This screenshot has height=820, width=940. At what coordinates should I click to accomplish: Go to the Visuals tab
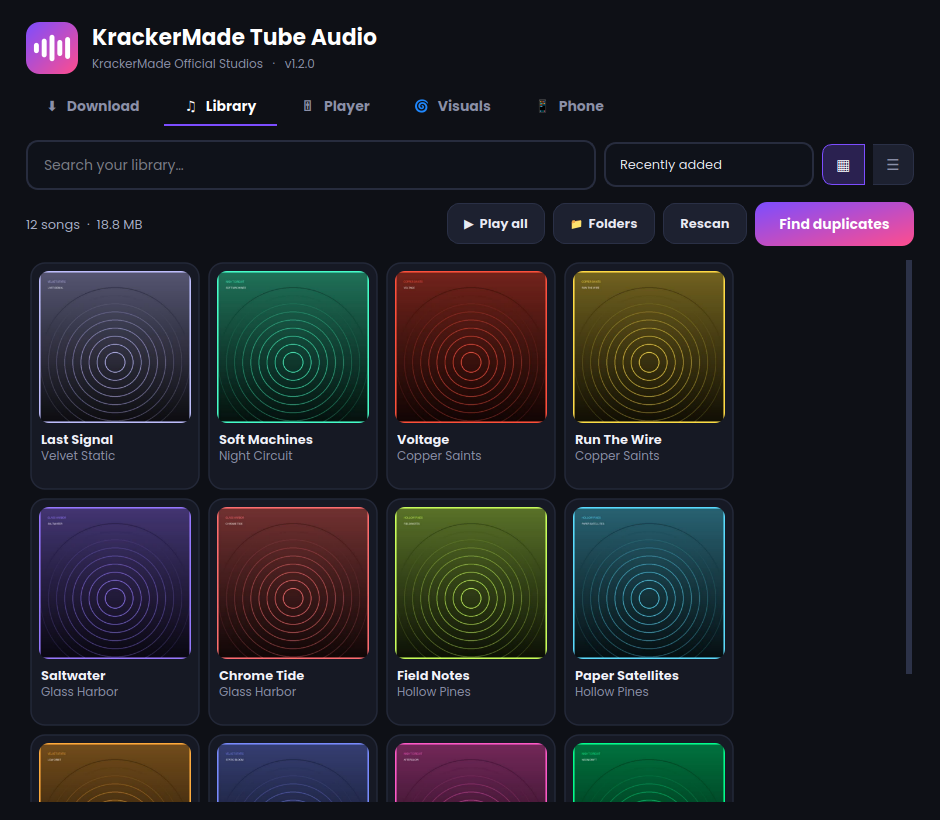(453, 106)
